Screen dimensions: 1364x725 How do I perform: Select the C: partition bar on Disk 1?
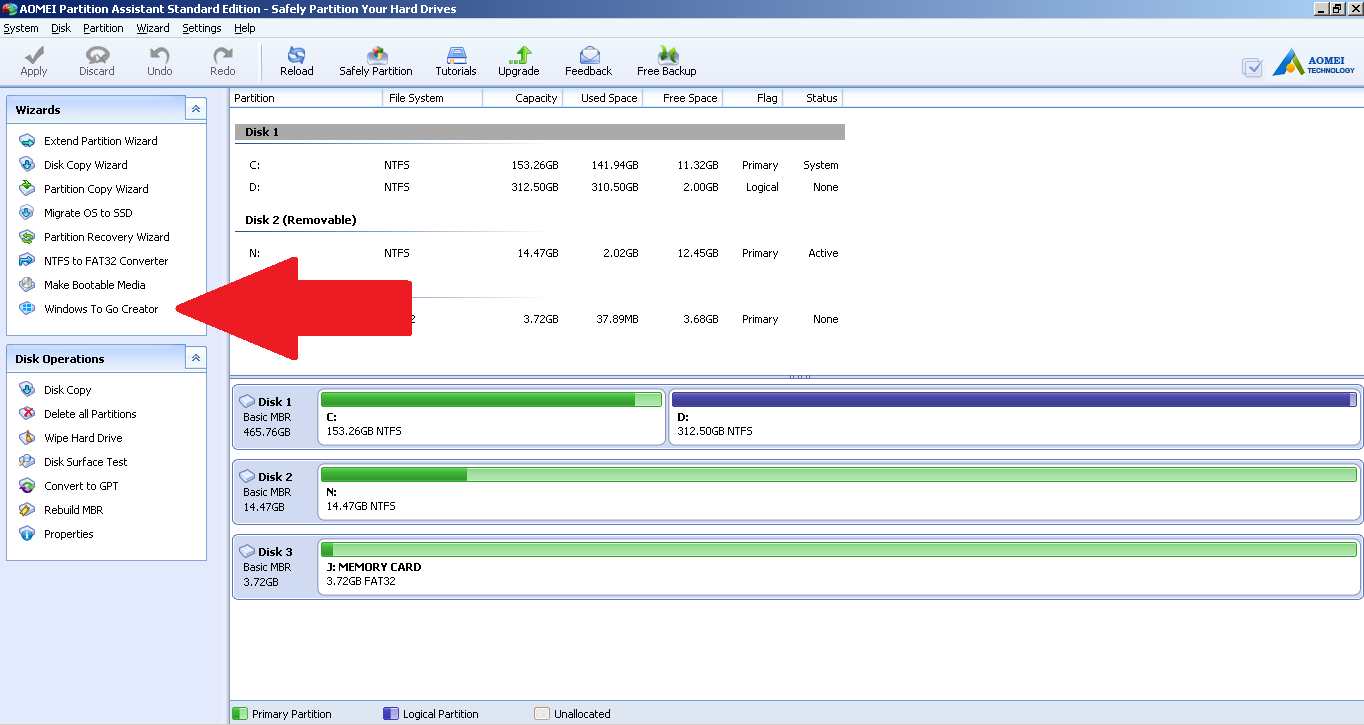coord(491,417)
